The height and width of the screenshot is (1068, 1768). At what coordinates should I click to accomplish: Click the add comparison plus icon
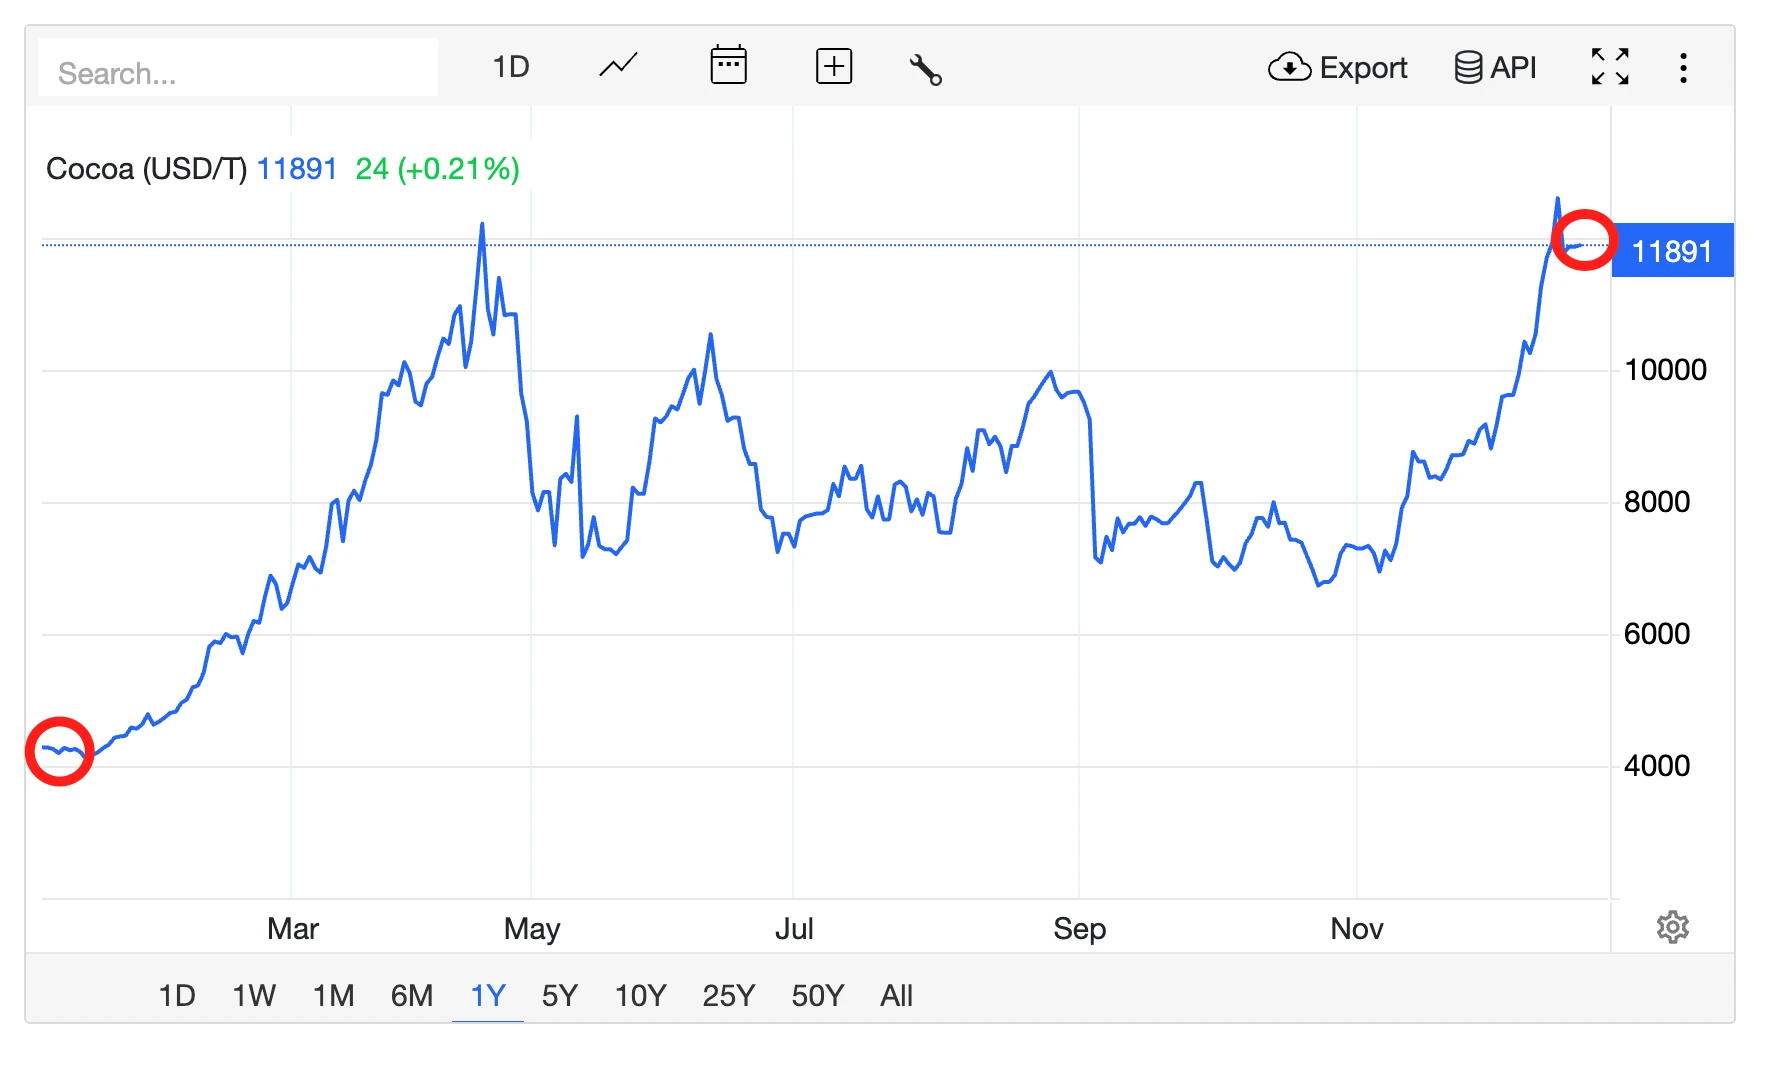(x=834, y=67)
